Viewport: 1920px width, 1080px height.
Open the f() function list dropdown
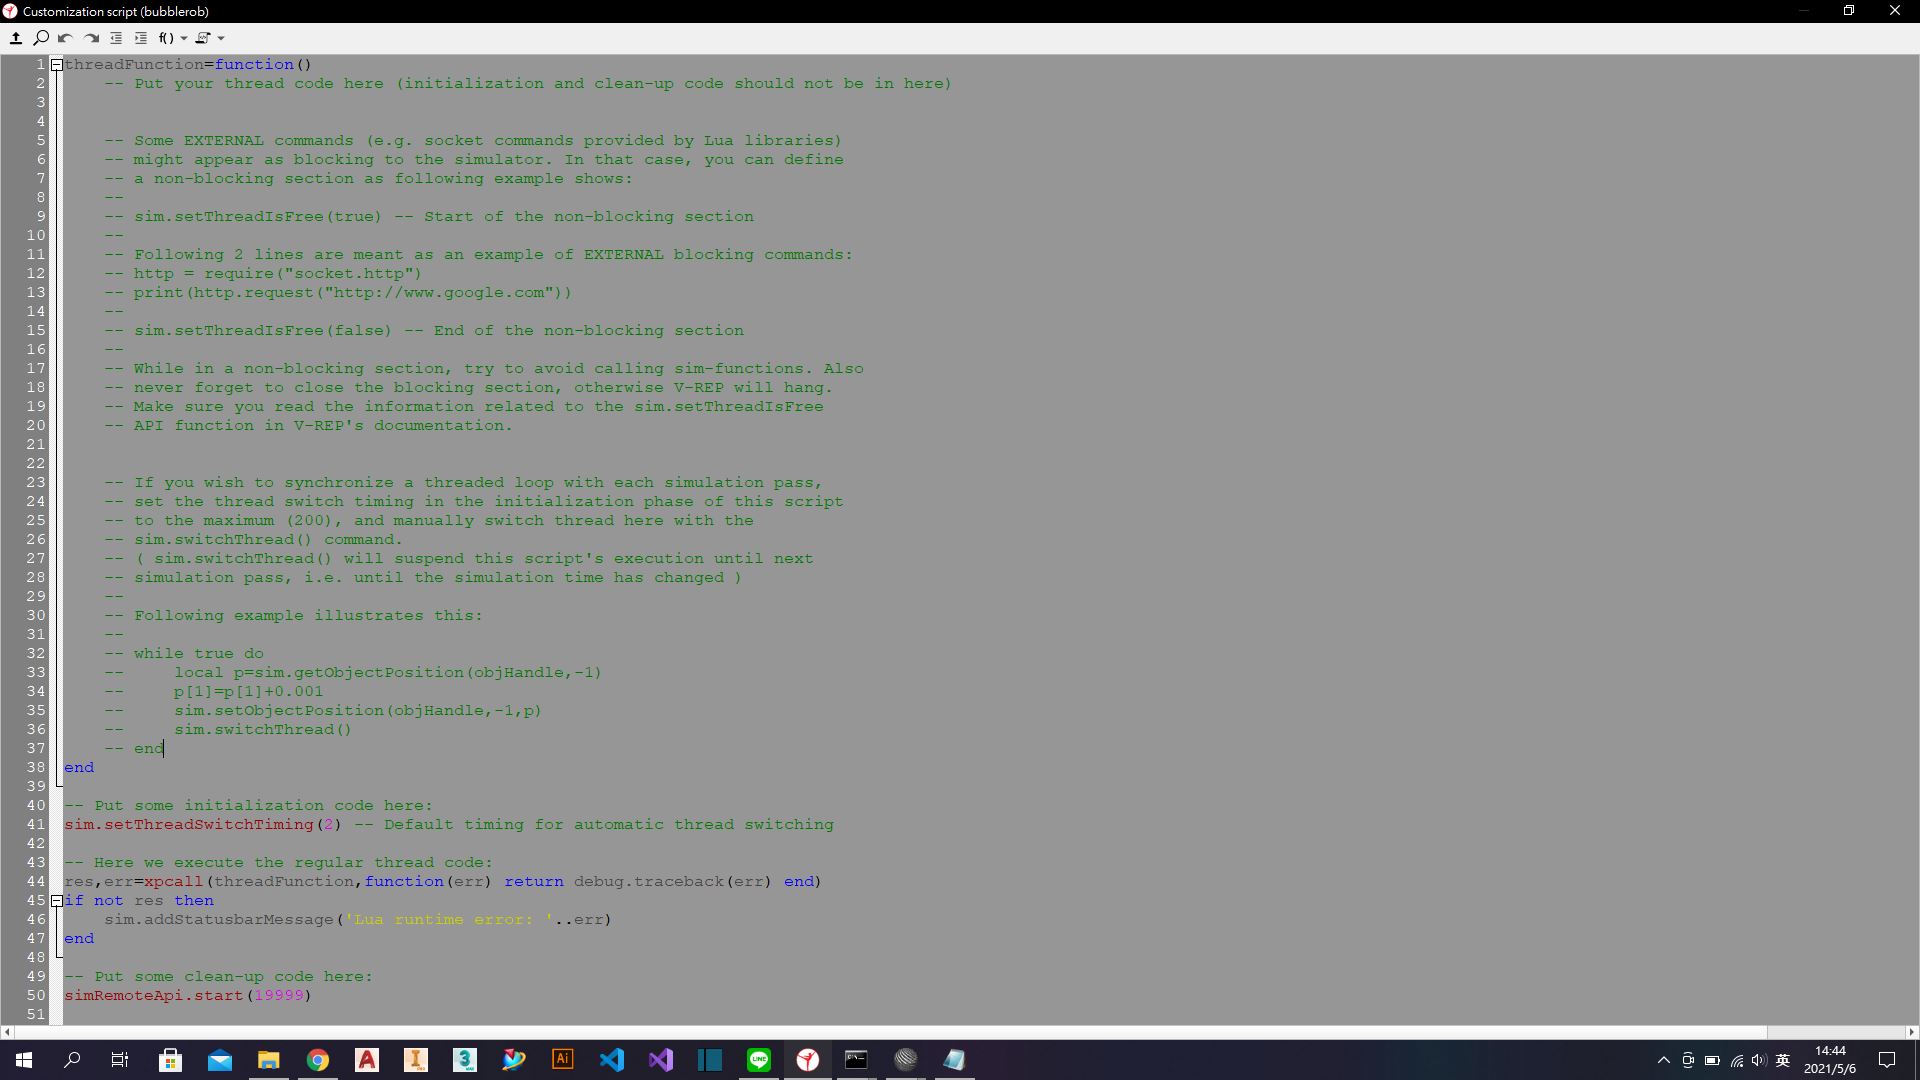(x=172, y=38)
